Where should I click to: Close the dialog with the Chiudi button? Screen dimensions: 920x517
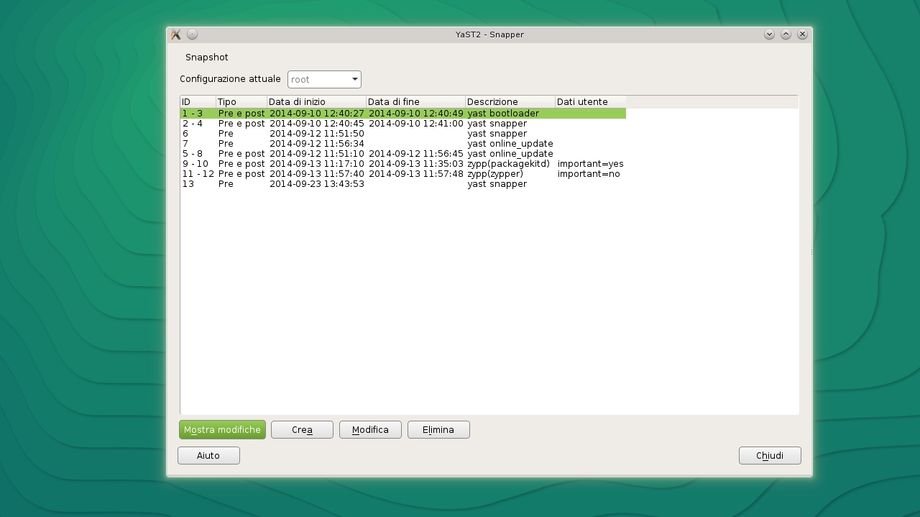(769, 456)
